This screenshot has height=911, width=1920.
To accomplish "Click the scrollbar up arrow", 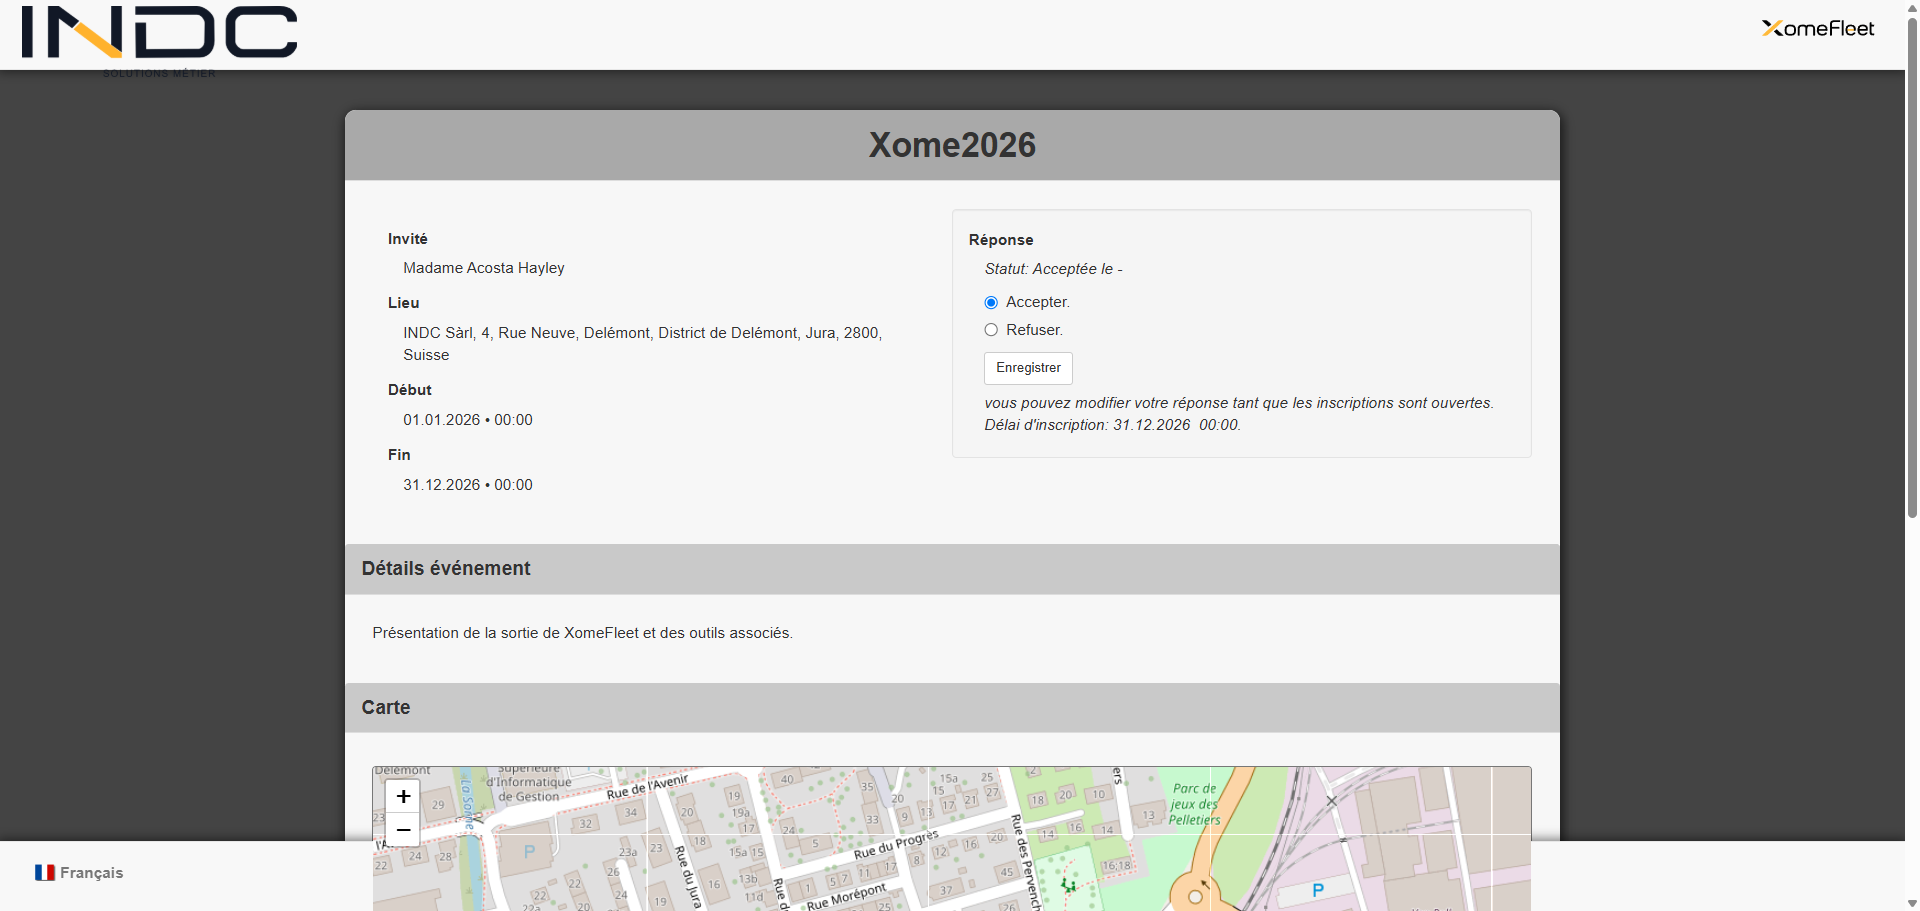I will tap(1912, 7).
